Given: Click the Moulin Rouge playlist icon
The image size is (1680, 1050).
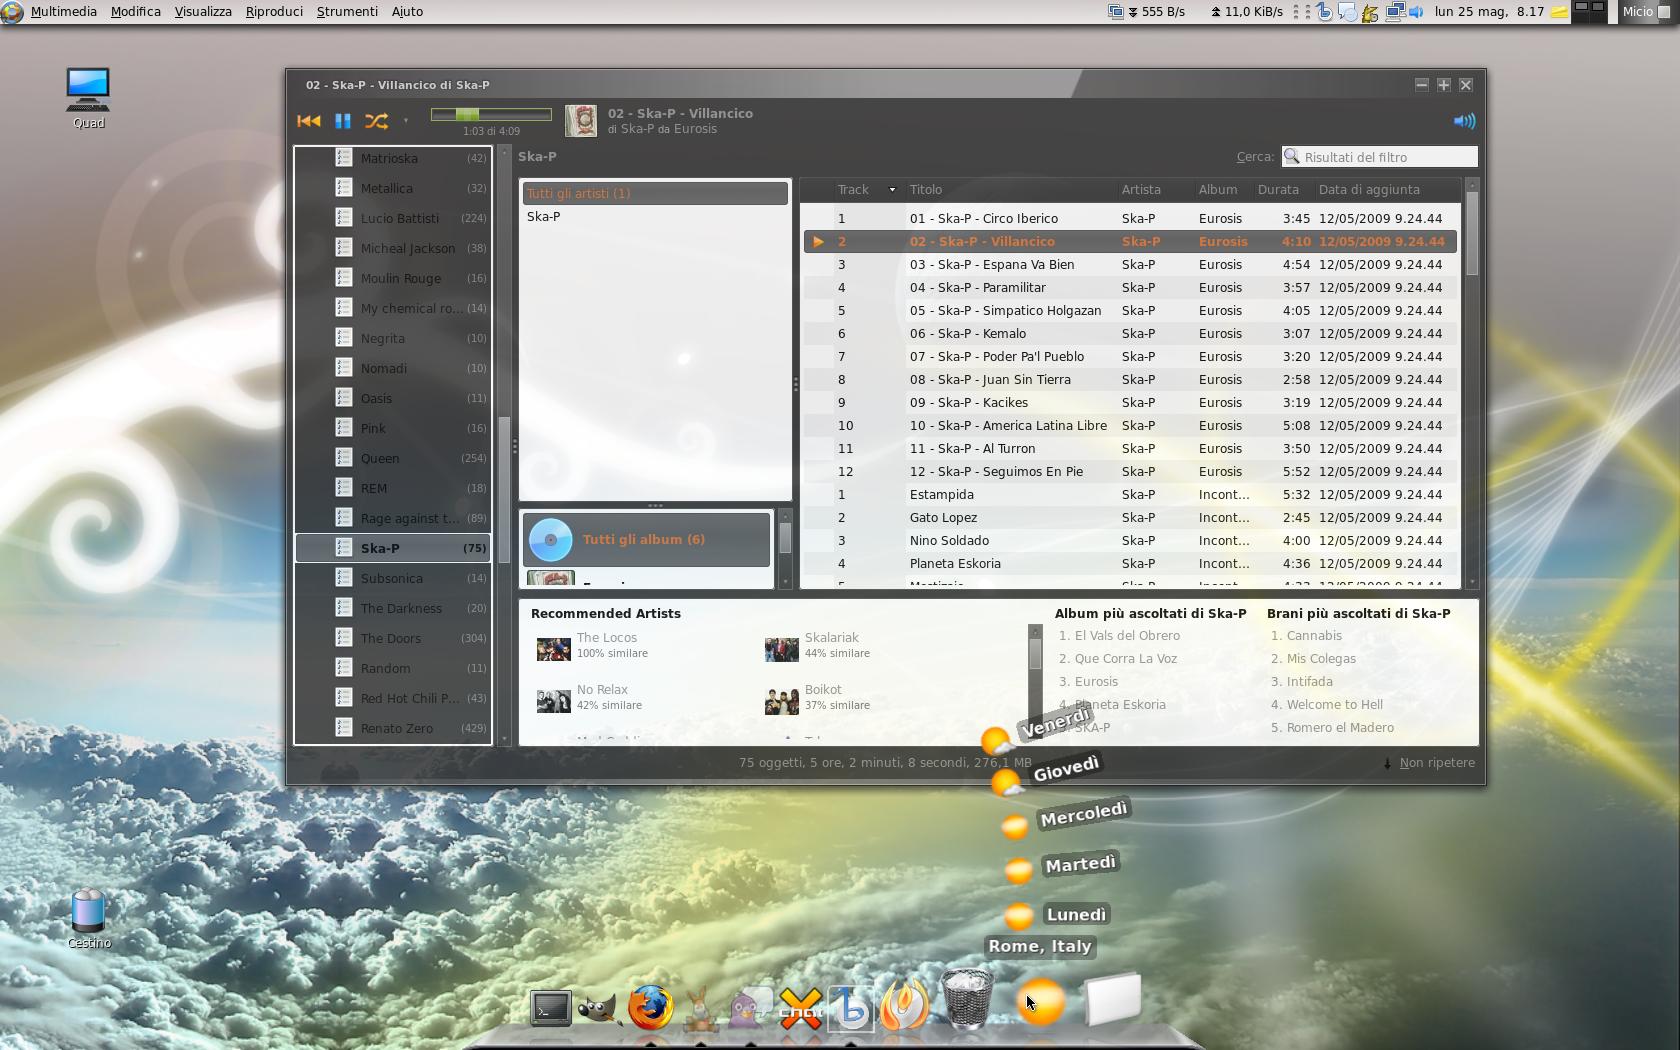Looking at the screenshot, I should tap(344, 278).
